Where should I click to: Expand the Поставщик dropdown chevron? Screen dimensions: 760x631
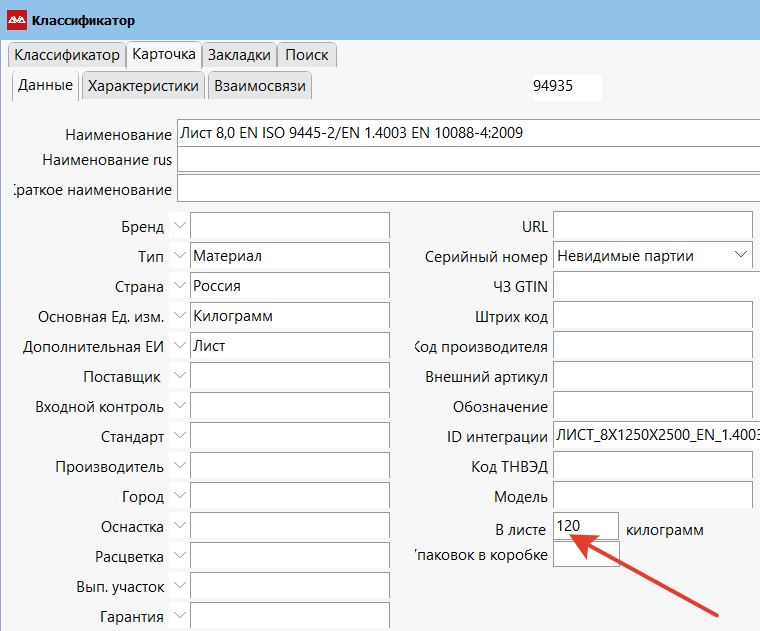pos(180,376)
